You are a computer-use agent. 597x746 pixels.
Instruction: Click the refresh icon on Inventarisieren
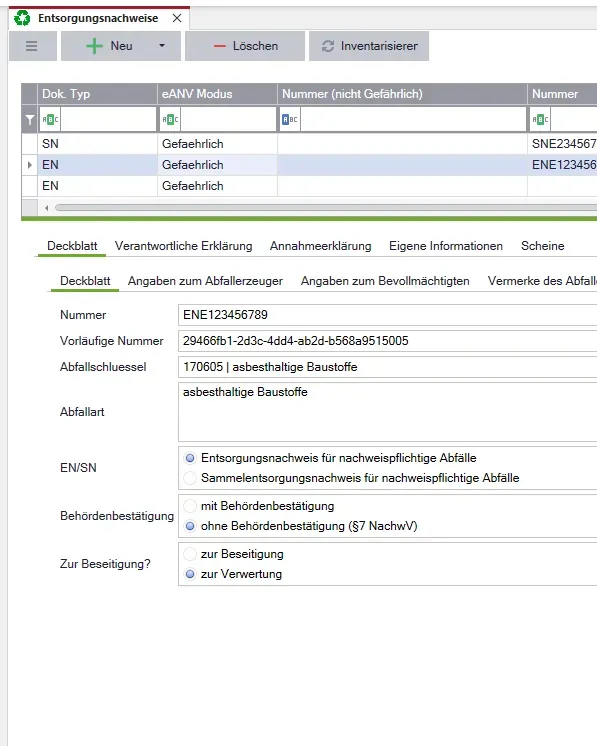[x=328, y=46]
